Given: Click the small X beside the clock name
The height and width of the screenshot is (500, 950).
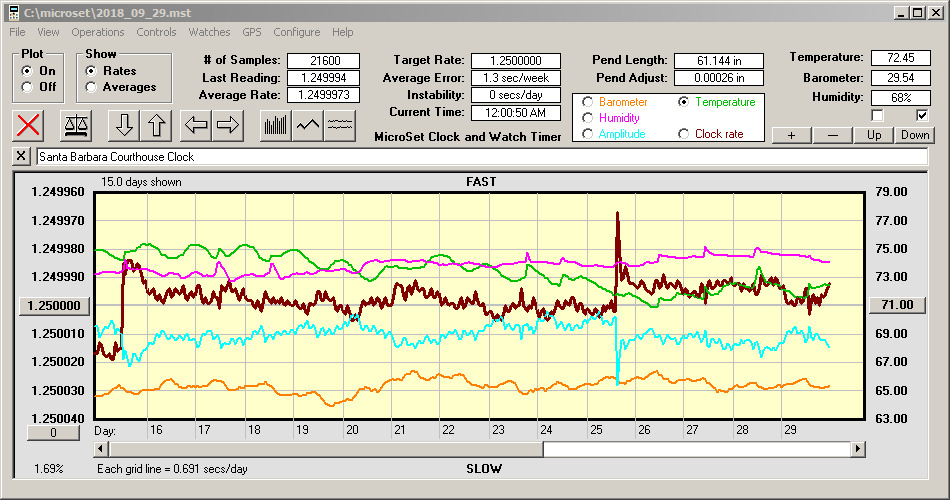Looking at the screenshot, I should 21,156.
